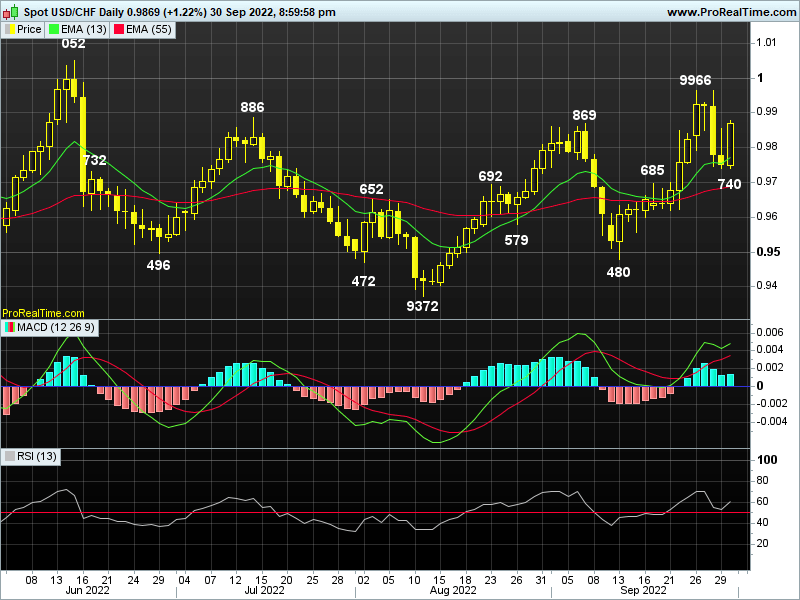This screenshot has height=600, width=800.
Task: Toggle EMA (13) line visibility
Action: [84, 28]
